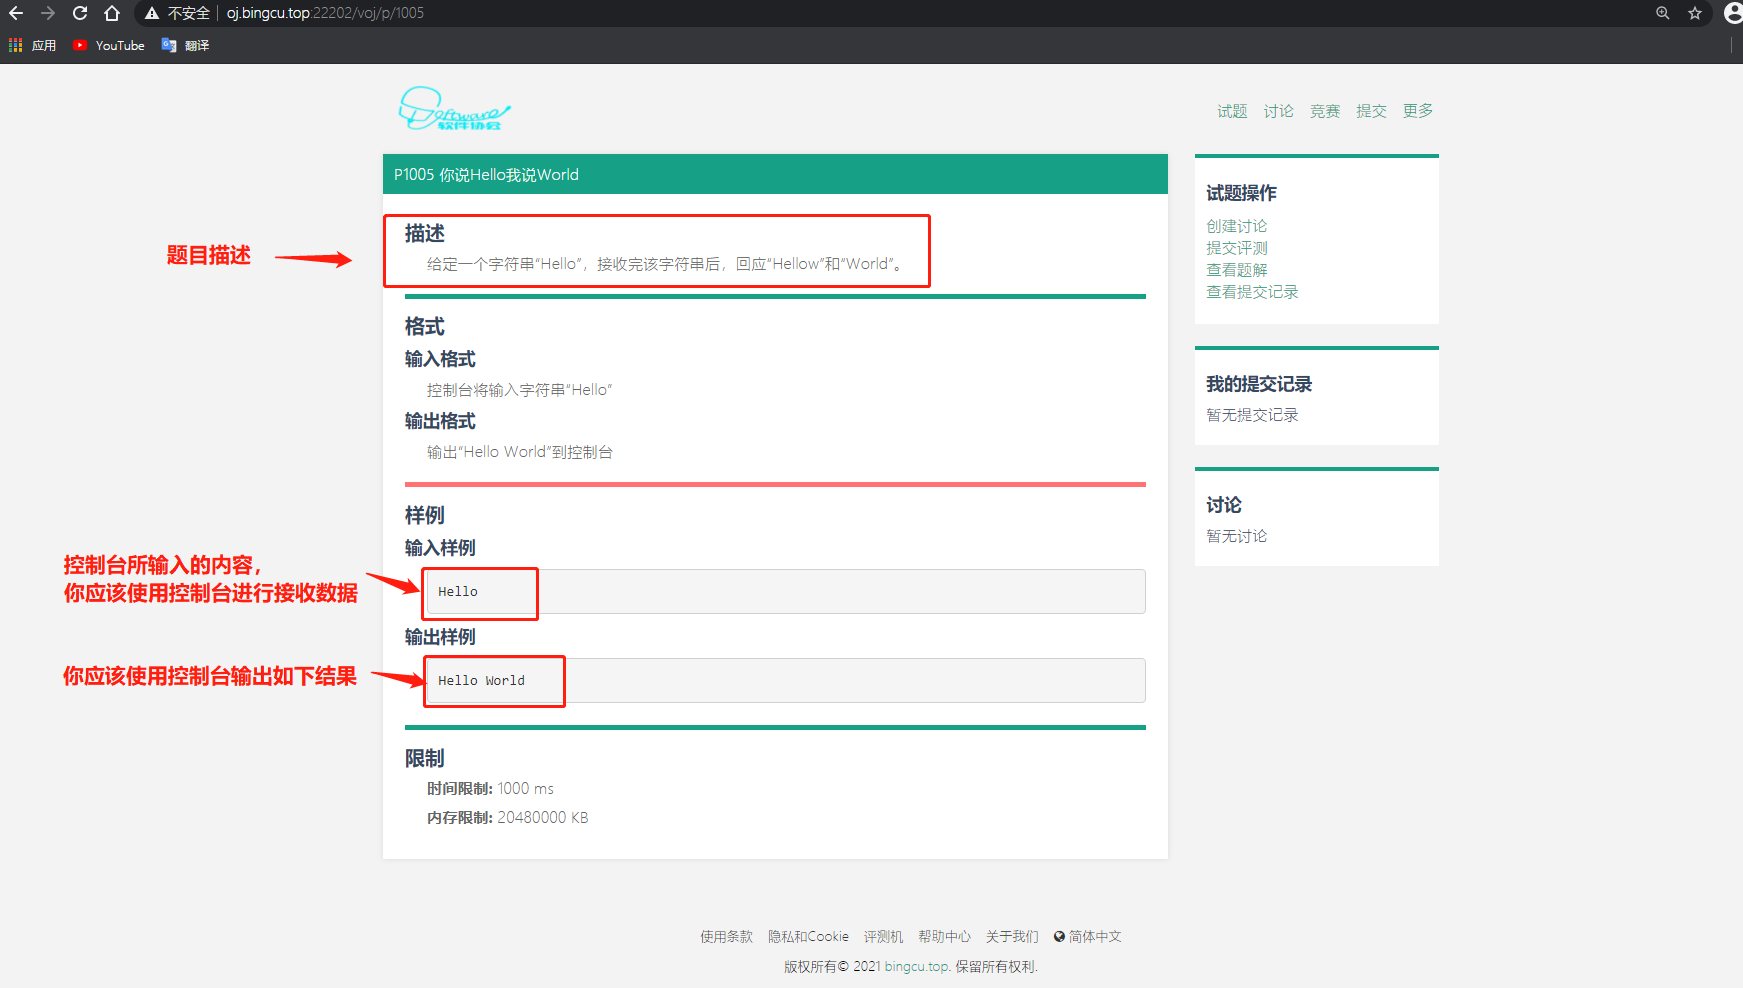Open the 提交 navigation item

point(1371,111)
